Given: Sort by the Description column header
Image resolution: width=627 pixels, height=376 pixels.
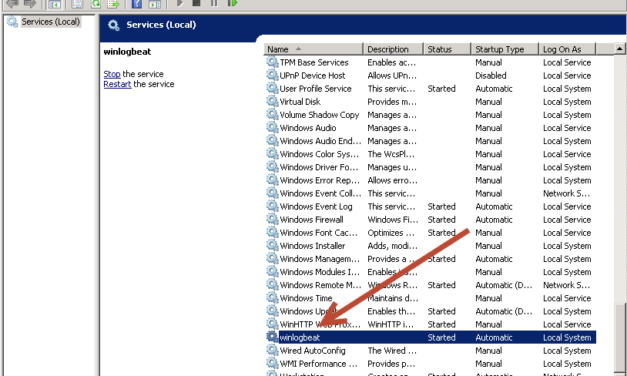Looking at the screenshot, I should pyautogui.click(x=393, y=49).
